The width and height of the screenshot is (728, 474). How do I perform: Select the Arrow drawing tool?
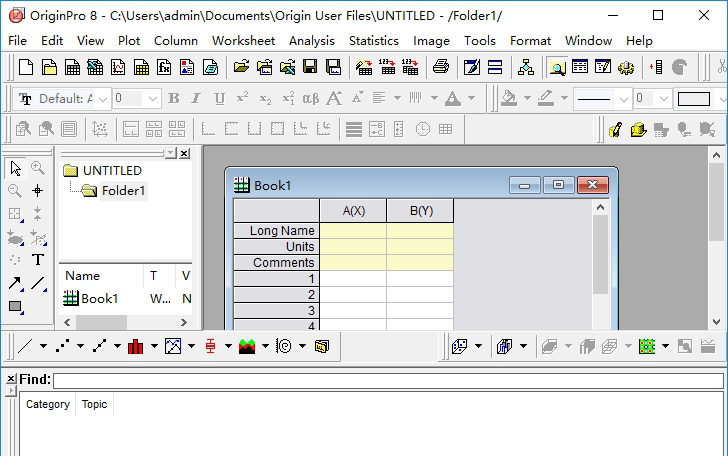[15, 283]
